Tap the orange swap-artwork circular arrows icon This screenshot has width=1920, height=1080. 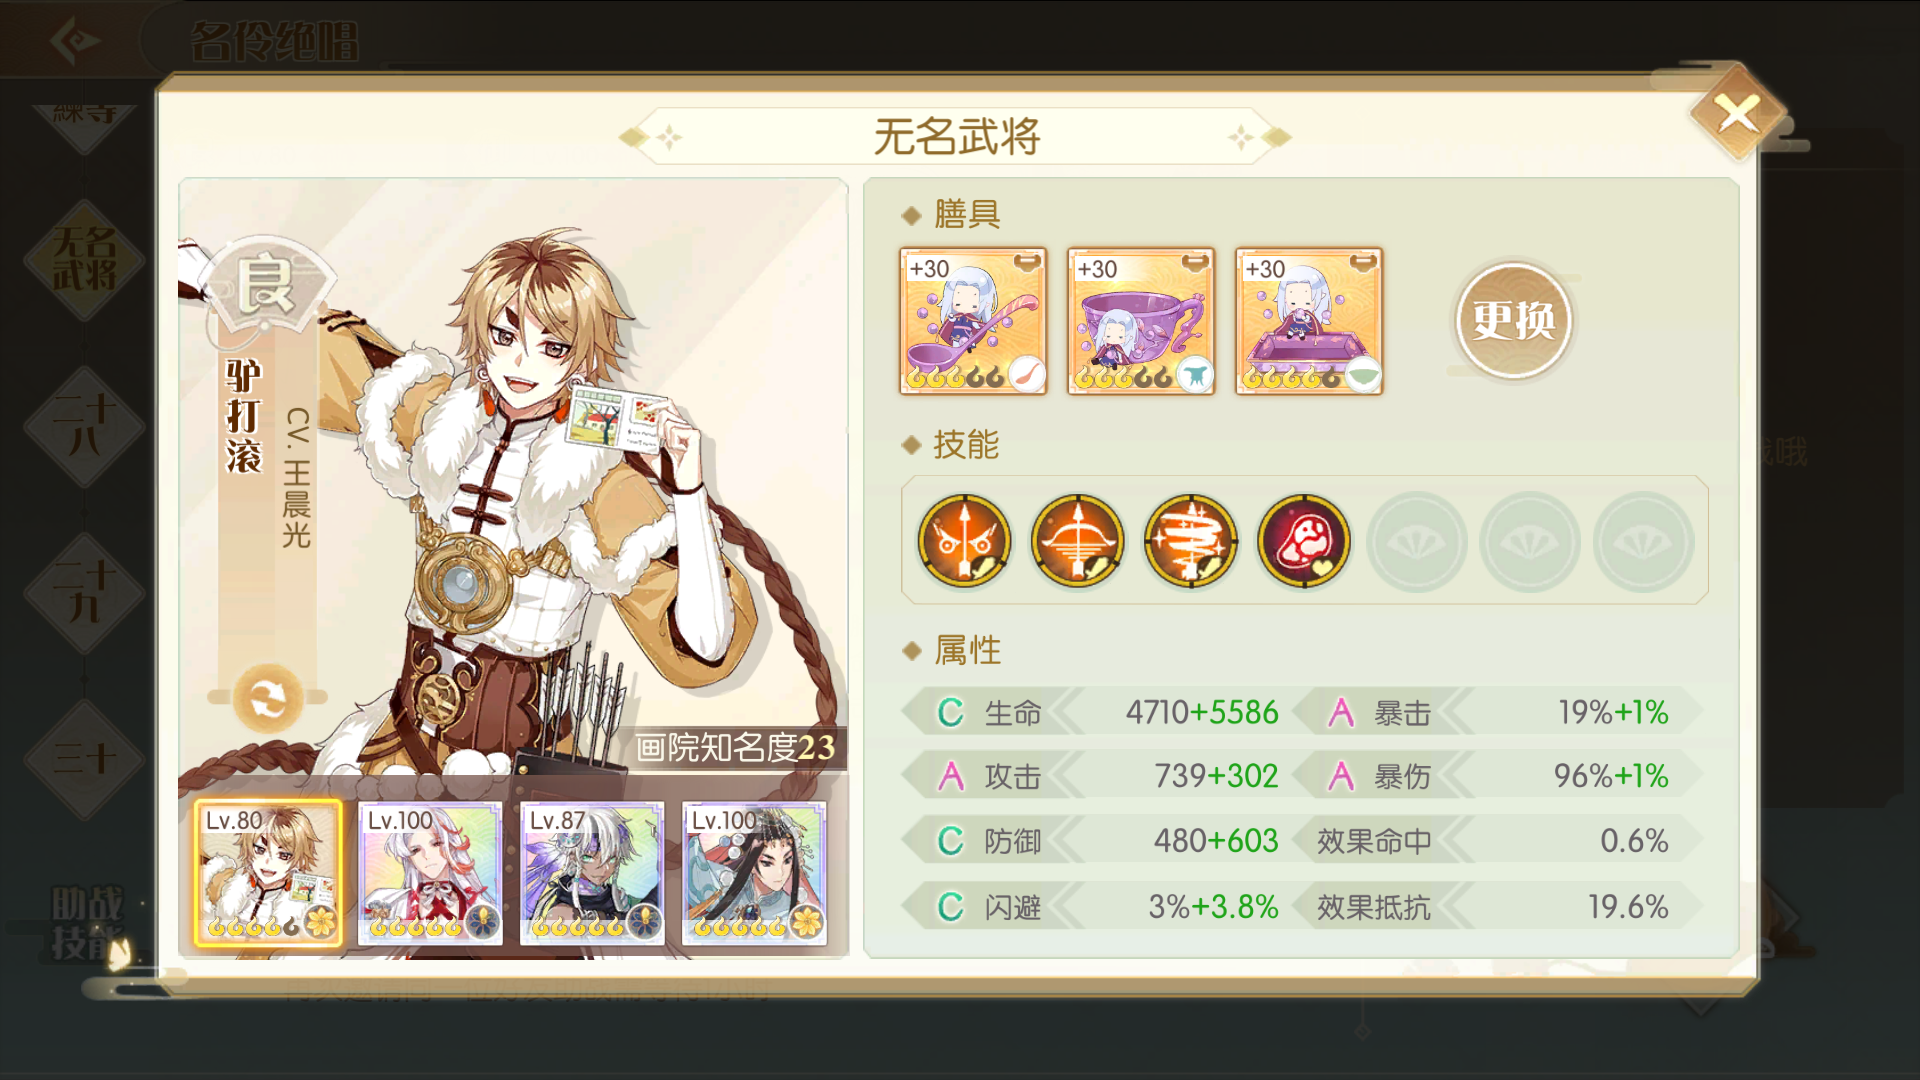click(x=268, y=698)
